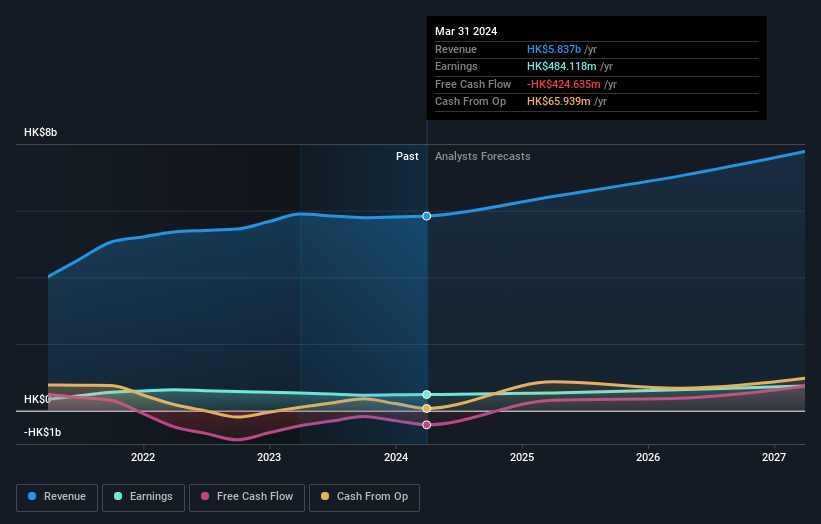Click the Earnings row label in tooltip
821x524 pixels.
(456, 66)
